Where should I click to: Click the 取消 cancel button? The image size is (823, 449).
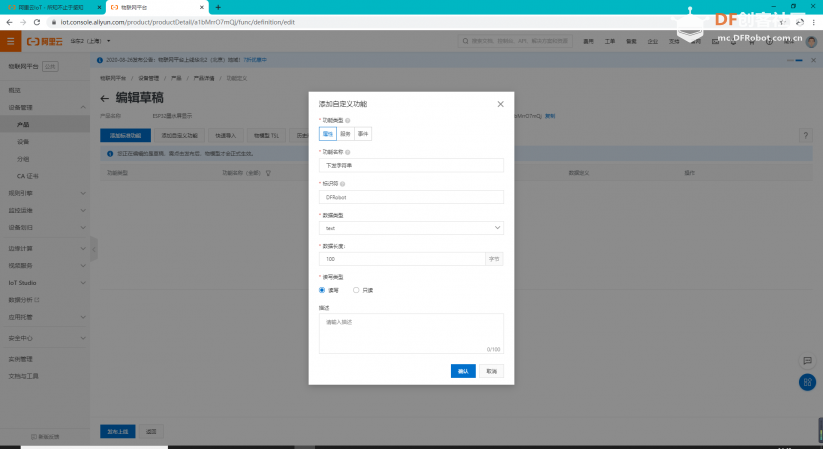pyautogui.click(x=491, y=371)
